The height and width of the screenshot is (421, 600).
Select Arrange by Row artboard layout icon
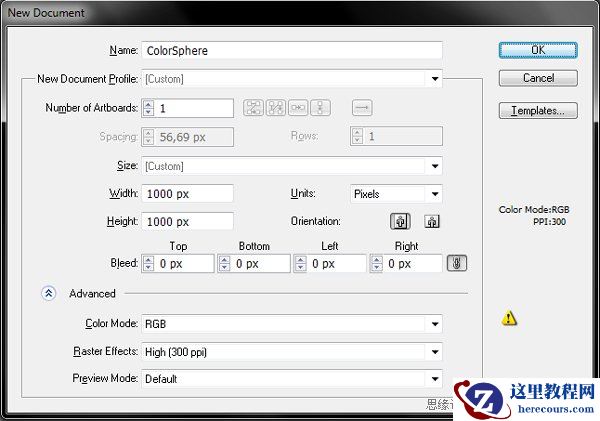point(298,108)
